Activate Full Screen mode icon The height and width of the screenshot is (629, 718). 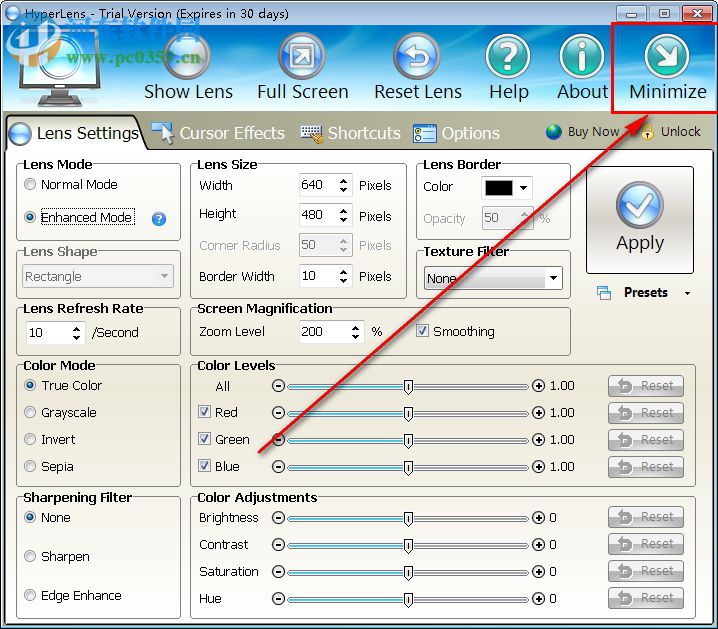(x=301, y=56)
